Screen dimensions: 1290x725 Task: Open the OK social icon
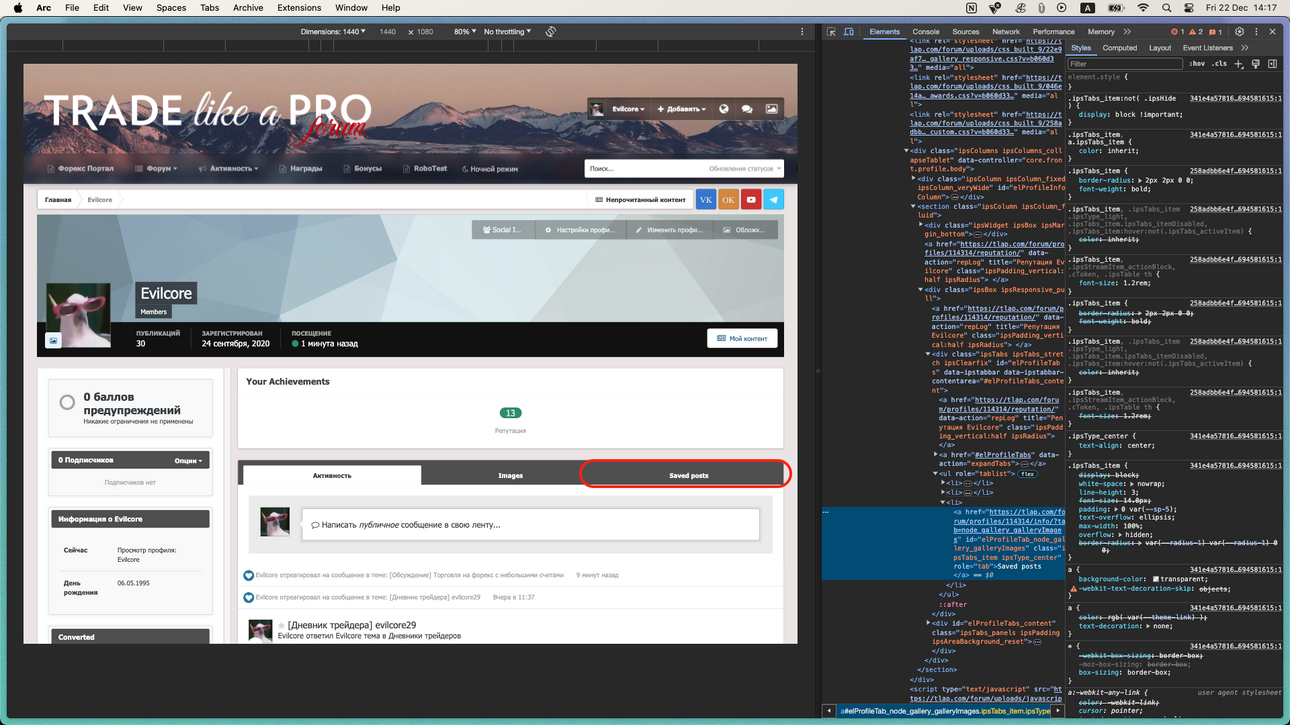click(x=728, y=200)
